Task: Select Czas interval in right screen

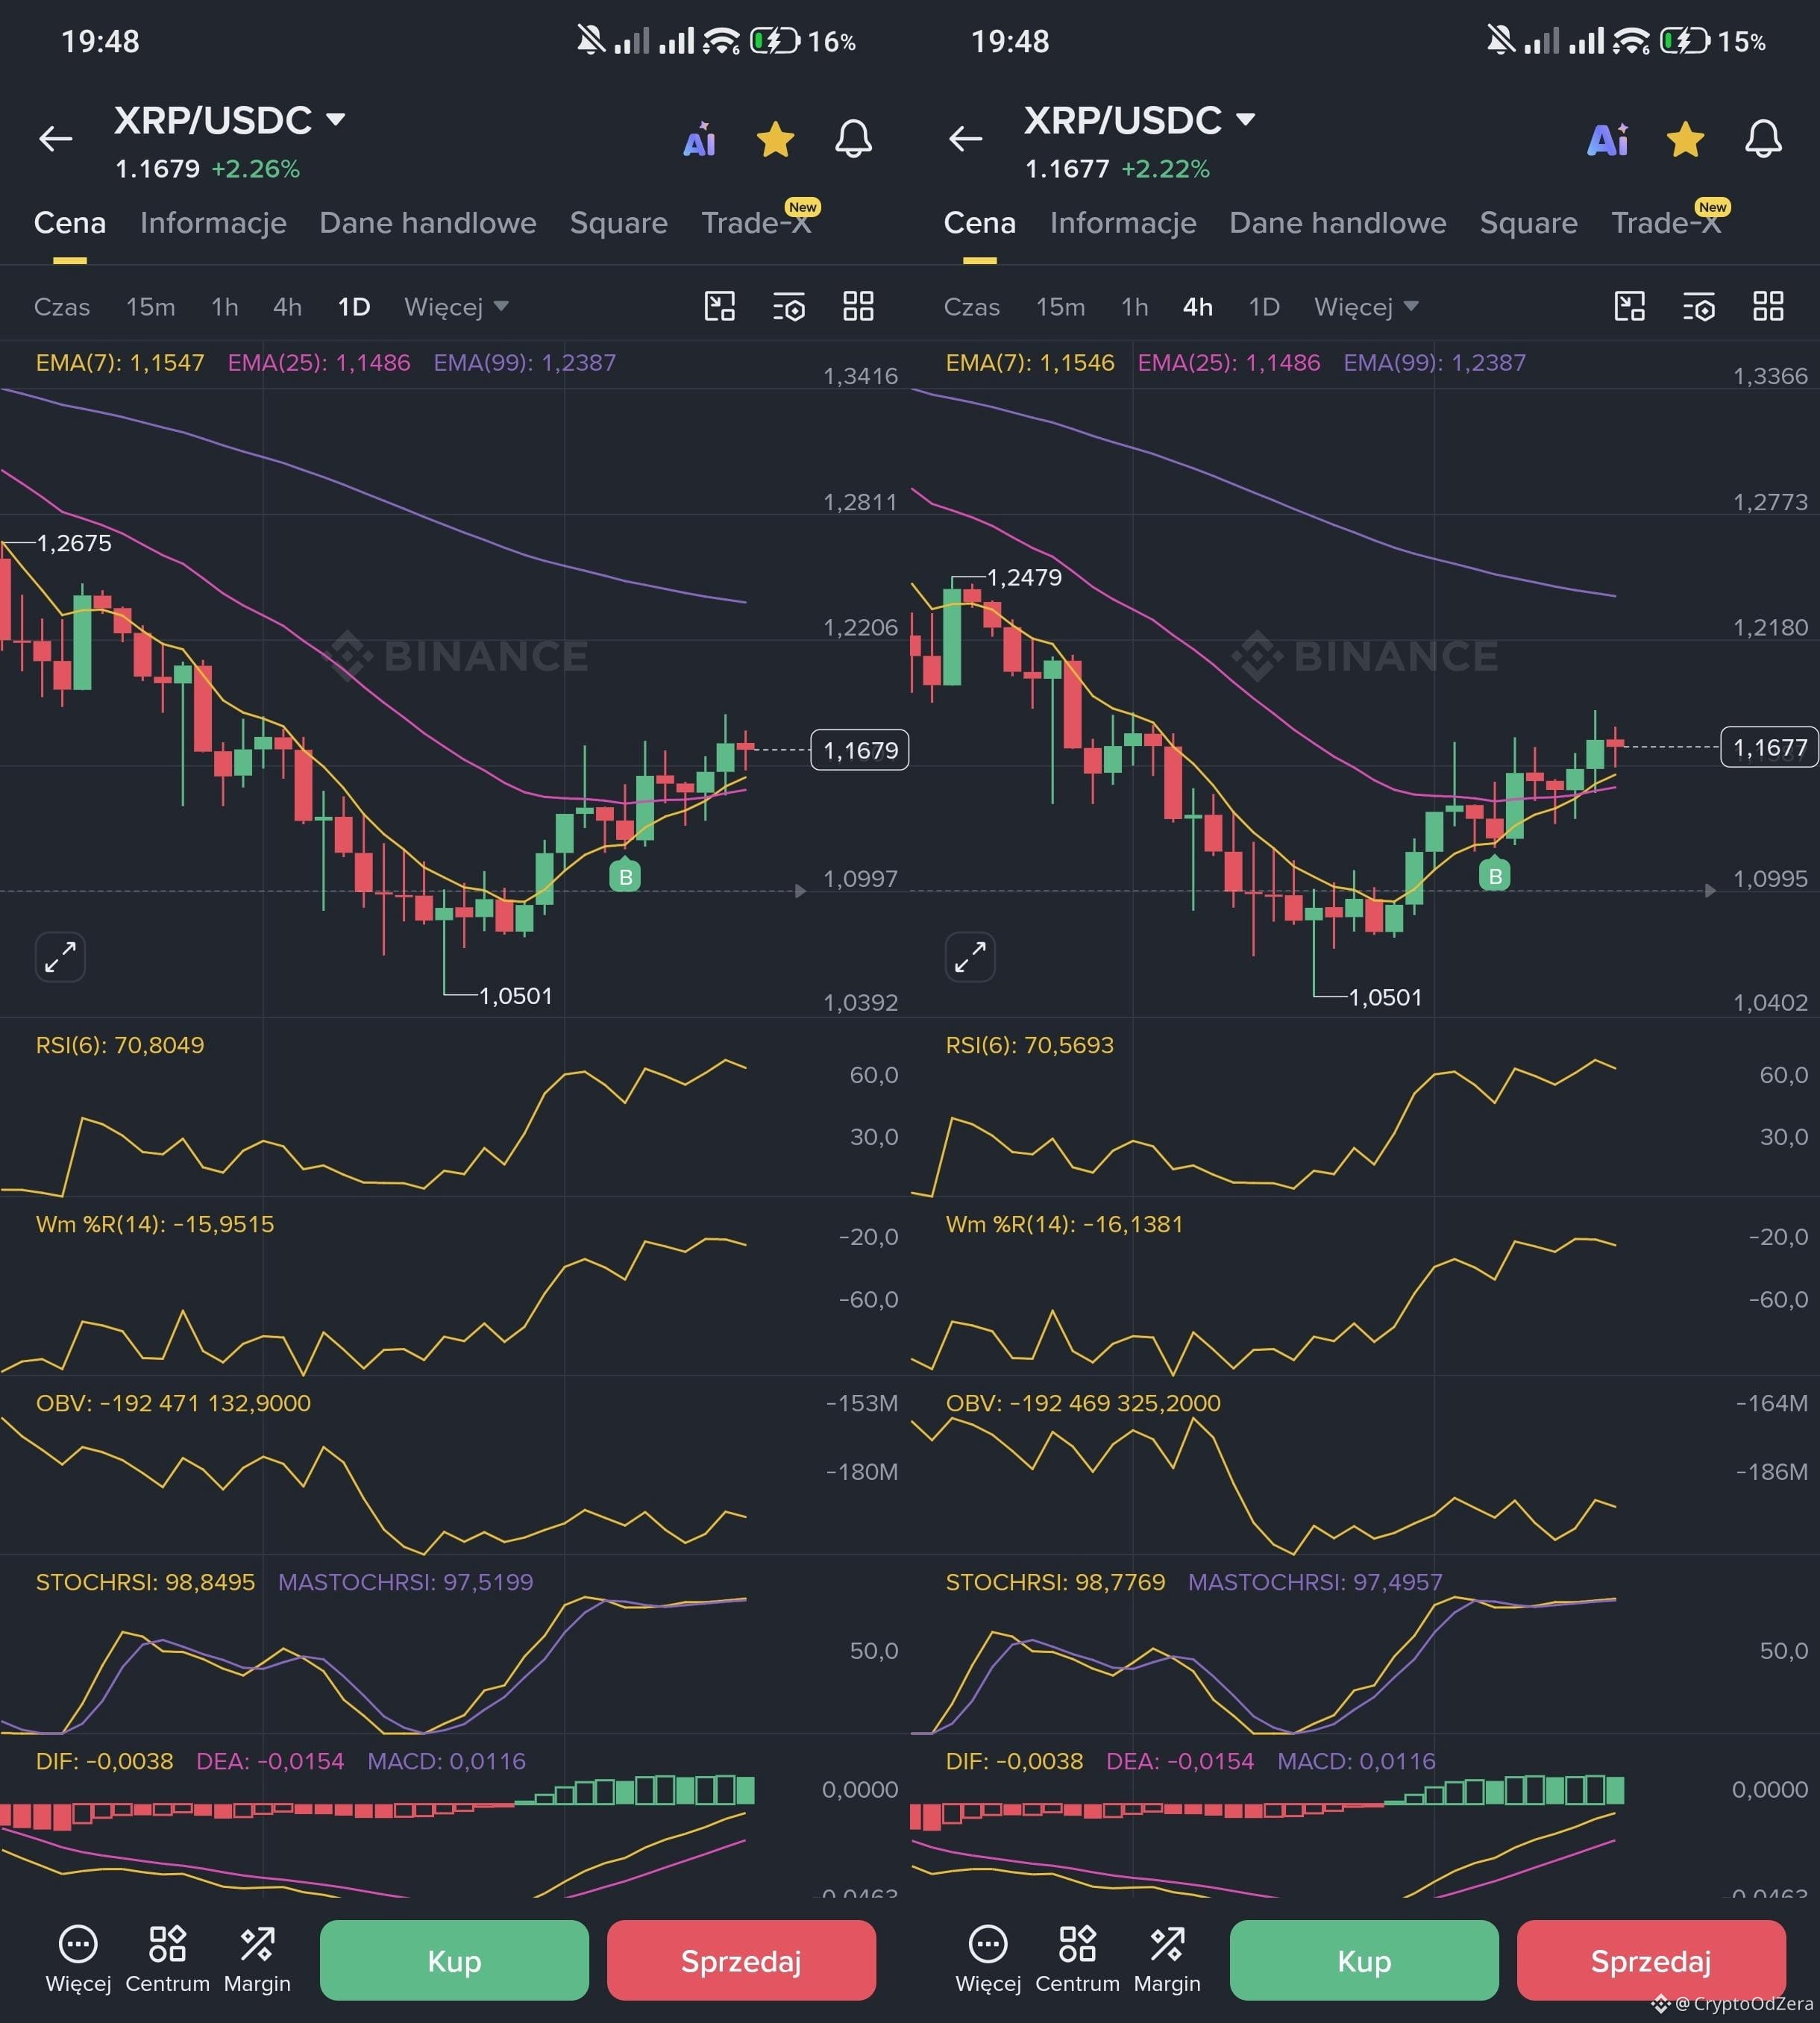Action: coord(972,307)
